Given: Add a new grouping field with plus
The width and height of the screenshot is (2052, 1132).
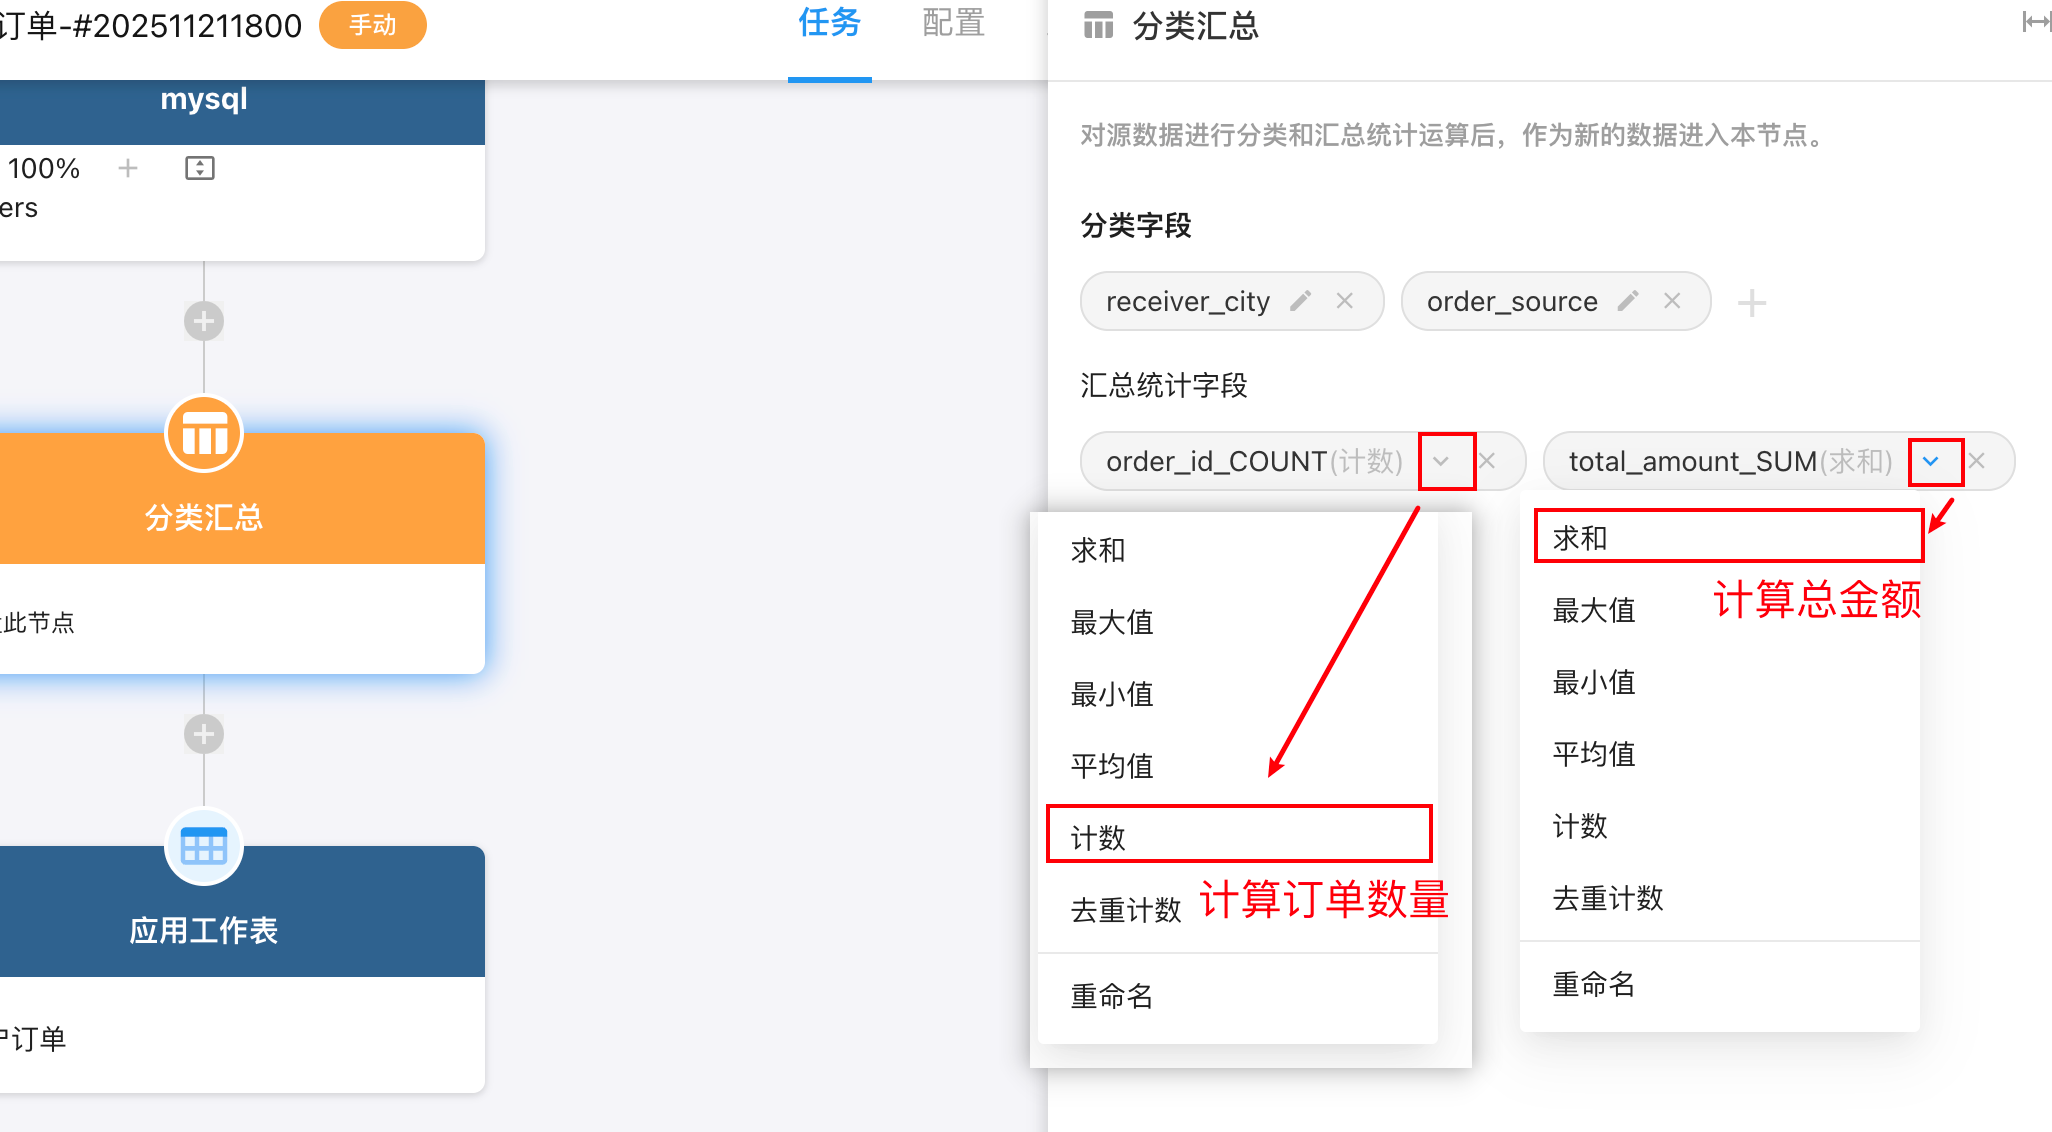Looking at the screenshot, I should 1751,303.
